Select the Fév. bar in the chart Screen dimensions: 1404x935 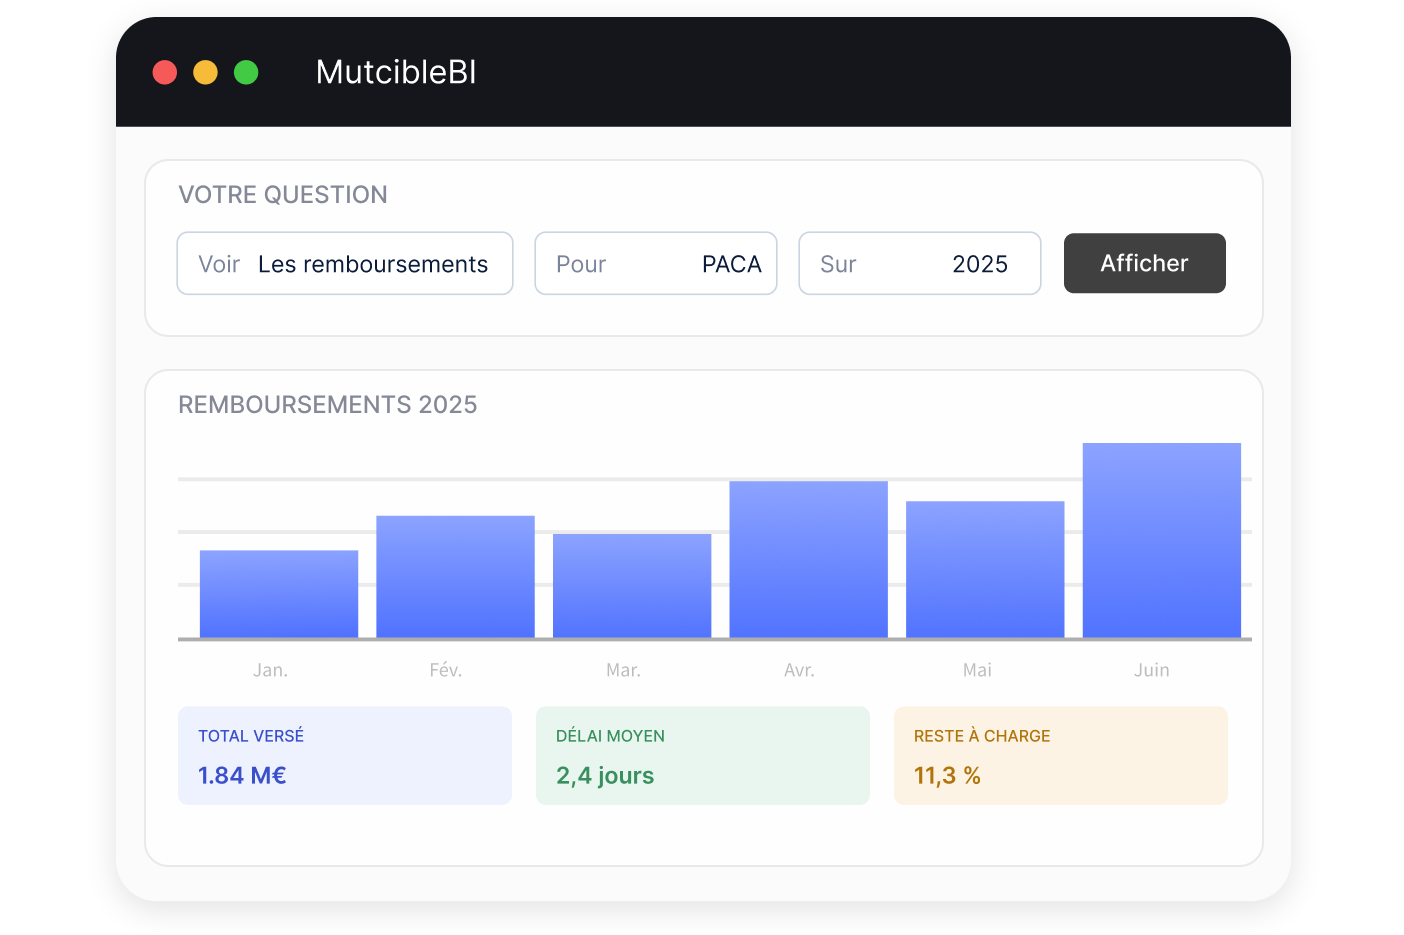(455, 577)
